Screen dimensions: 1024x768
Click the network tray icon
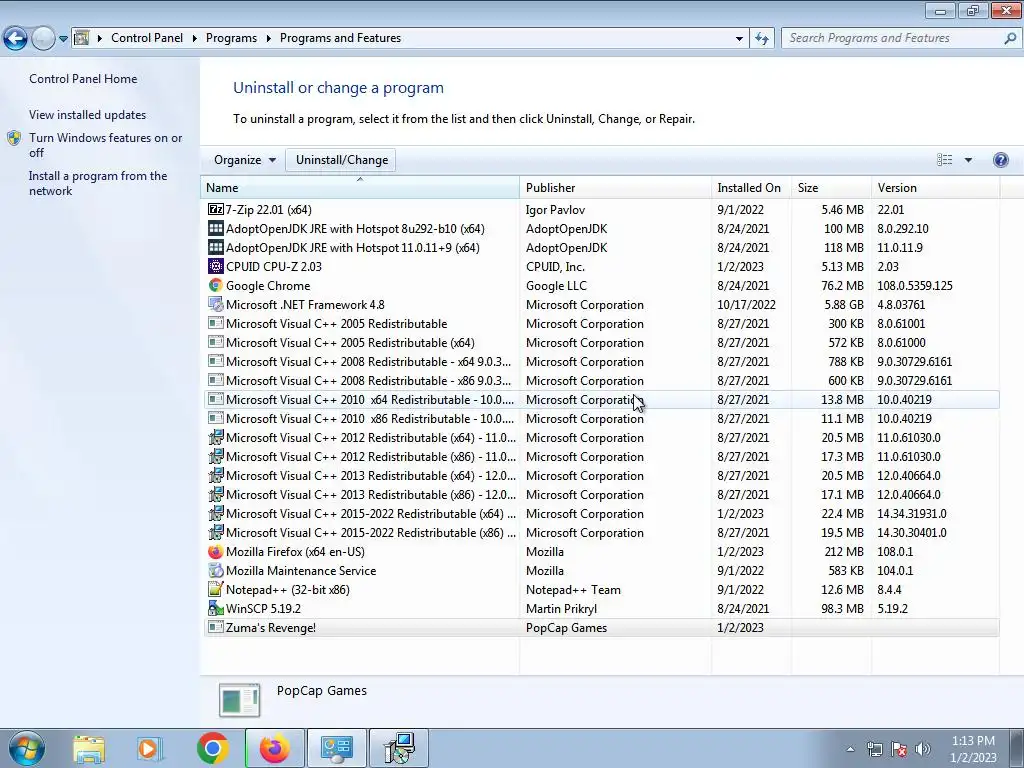click(x=874, y=749)
